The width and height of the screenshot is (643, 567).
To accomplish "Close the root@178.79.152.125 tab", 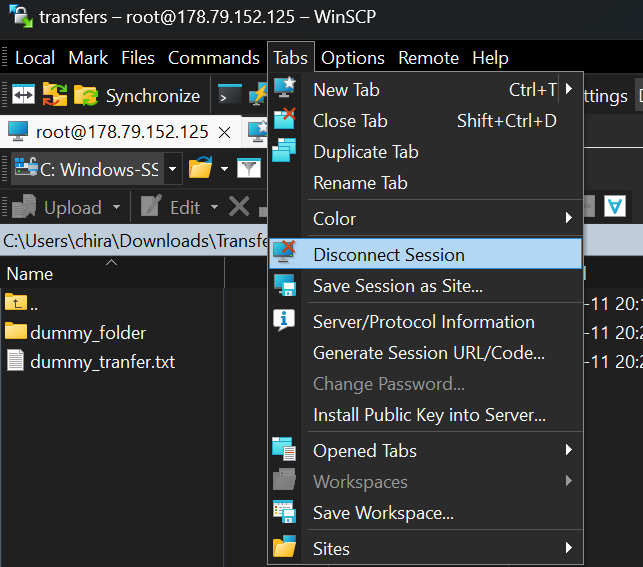I will pos(224,132).
